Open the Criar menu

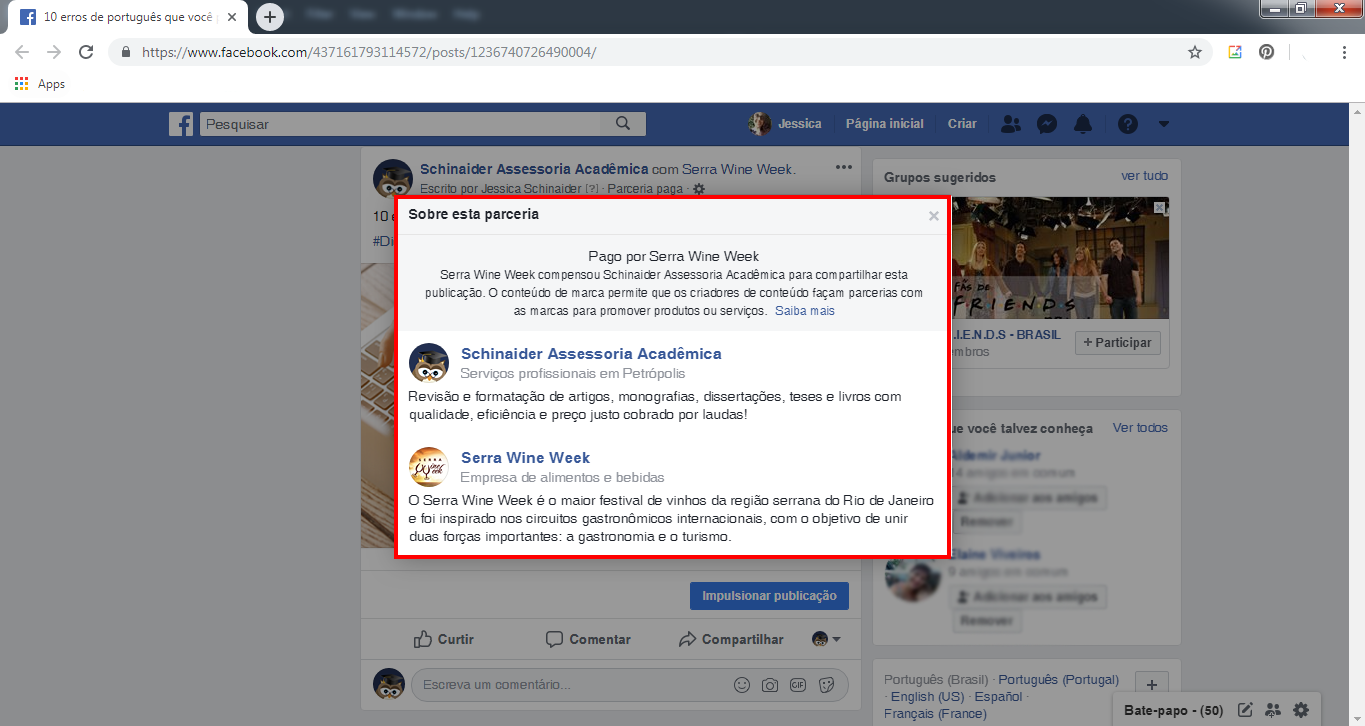coord(962,124)
